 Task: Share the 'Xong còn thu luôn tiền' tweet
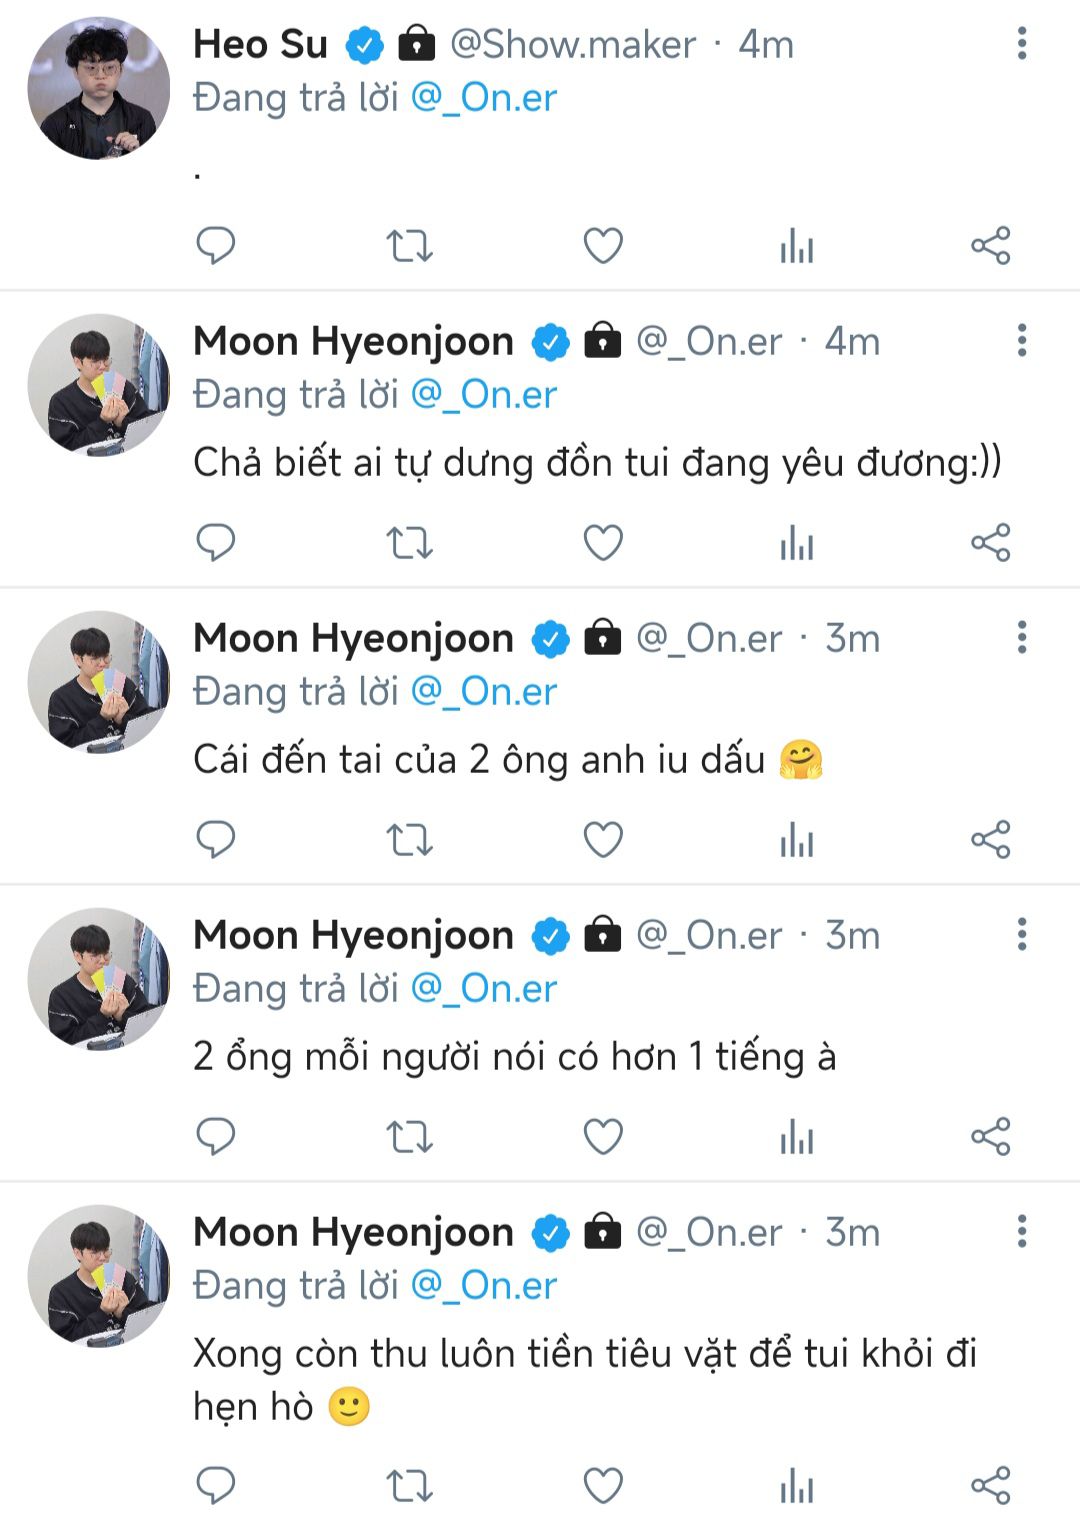click(x=991, y=1485)
